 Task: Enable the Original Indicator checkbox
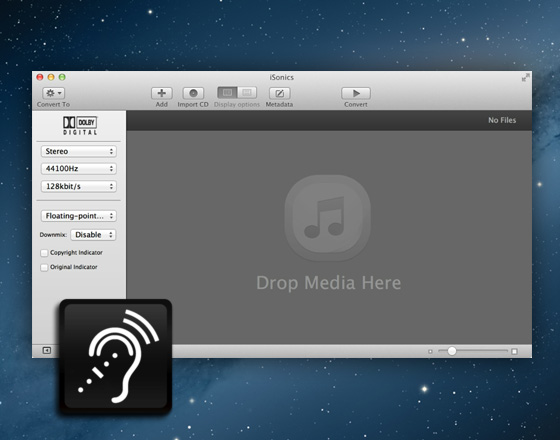click(x=44, y=268)
